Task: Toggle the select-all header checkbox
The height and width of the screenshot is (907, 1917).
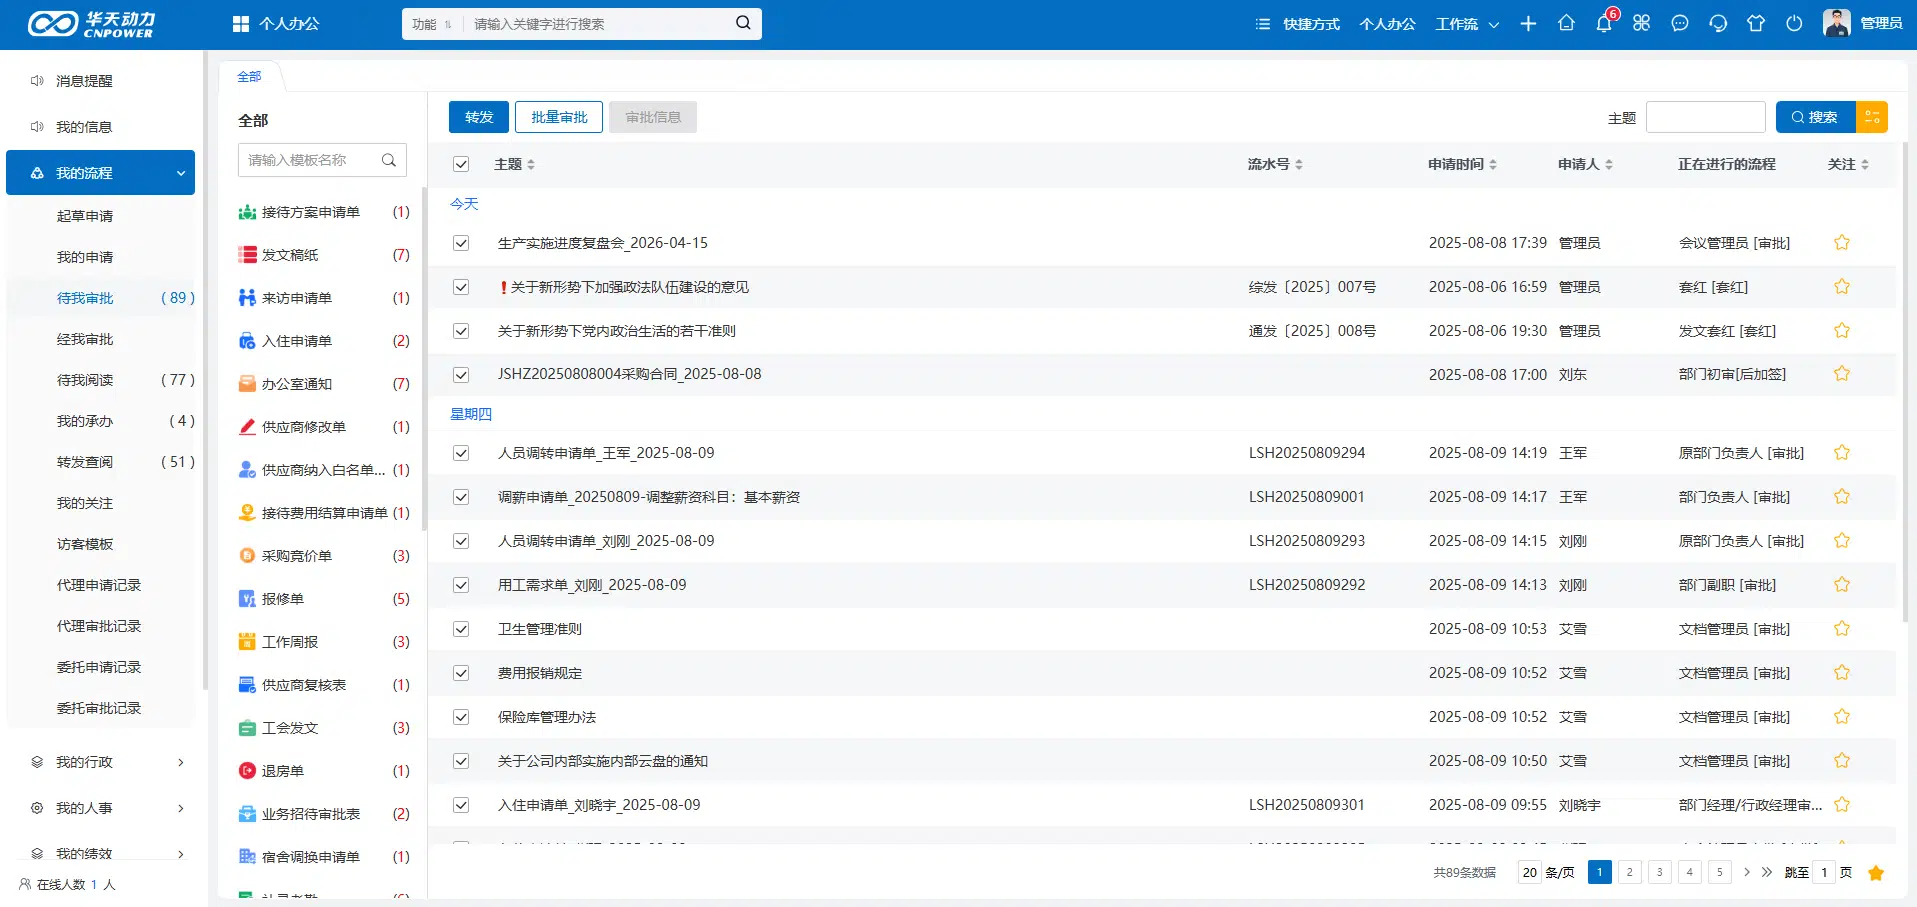Action: (461, 164)
